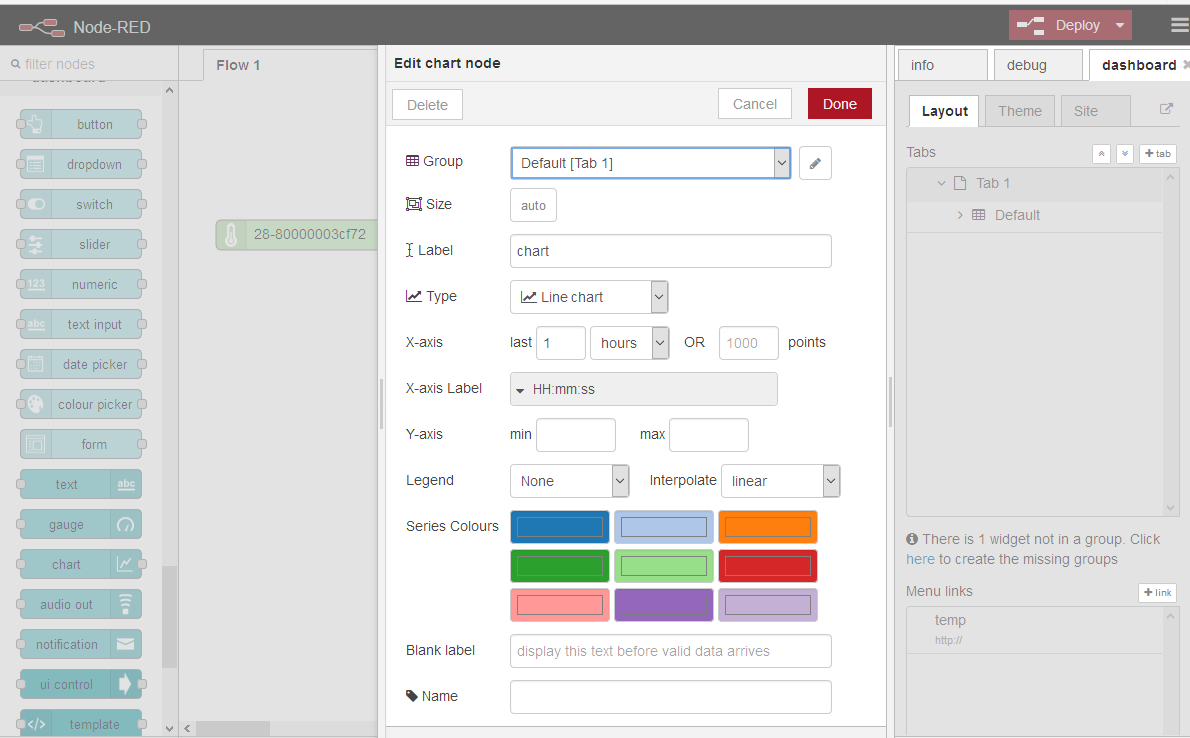
Task: Open the Layout tab in dashboard
Action: [x=944, y=111]
